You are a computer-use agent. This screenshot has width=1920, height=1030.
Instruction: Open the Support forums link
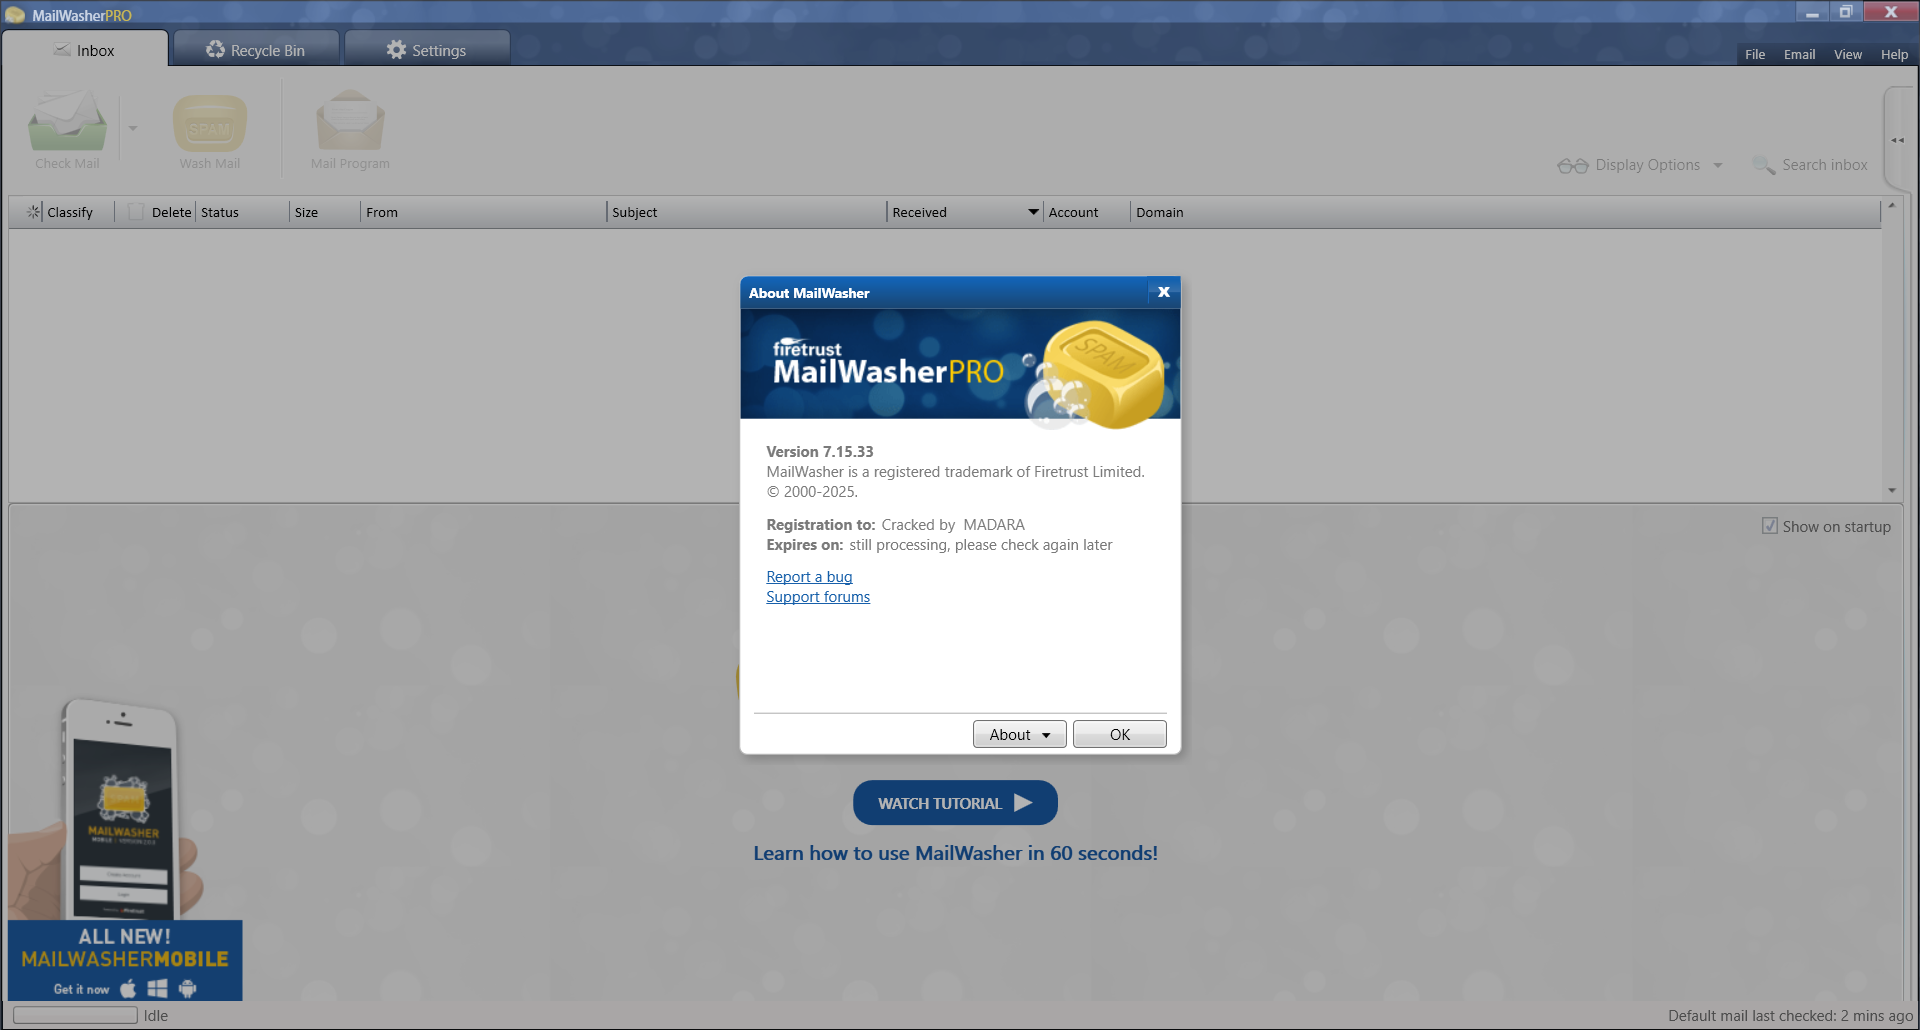[x=818, y=597]
